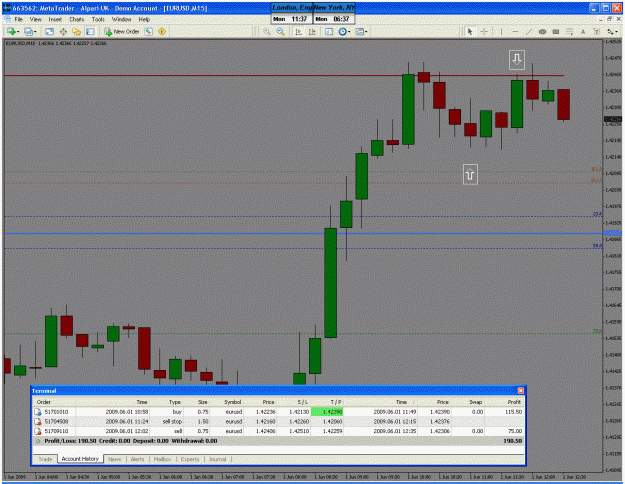Toggle the Navigator star-folder icon
The width and height of the screenshot is (625, 484).
pyautogui.click(x=77, y=31)
